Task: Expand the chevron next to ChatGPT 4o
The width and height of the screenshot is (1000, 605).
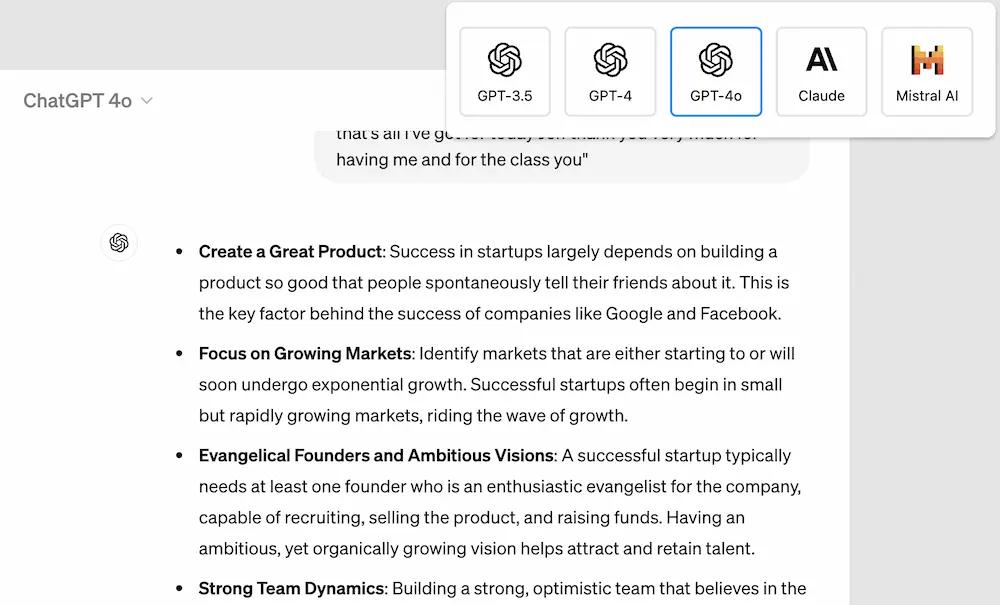Action: 147,101
